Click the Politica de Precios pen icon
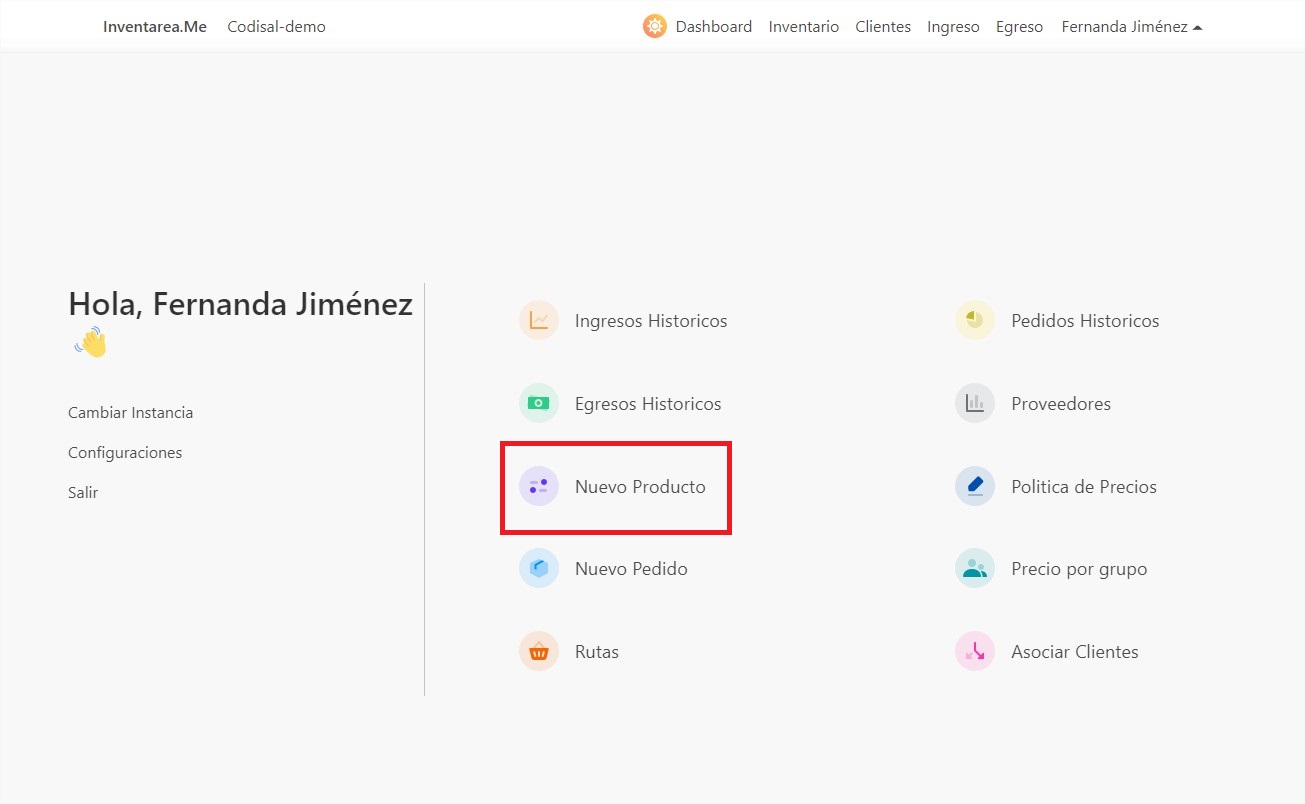This screenshot has height=804, width=1305. [974, 486]
